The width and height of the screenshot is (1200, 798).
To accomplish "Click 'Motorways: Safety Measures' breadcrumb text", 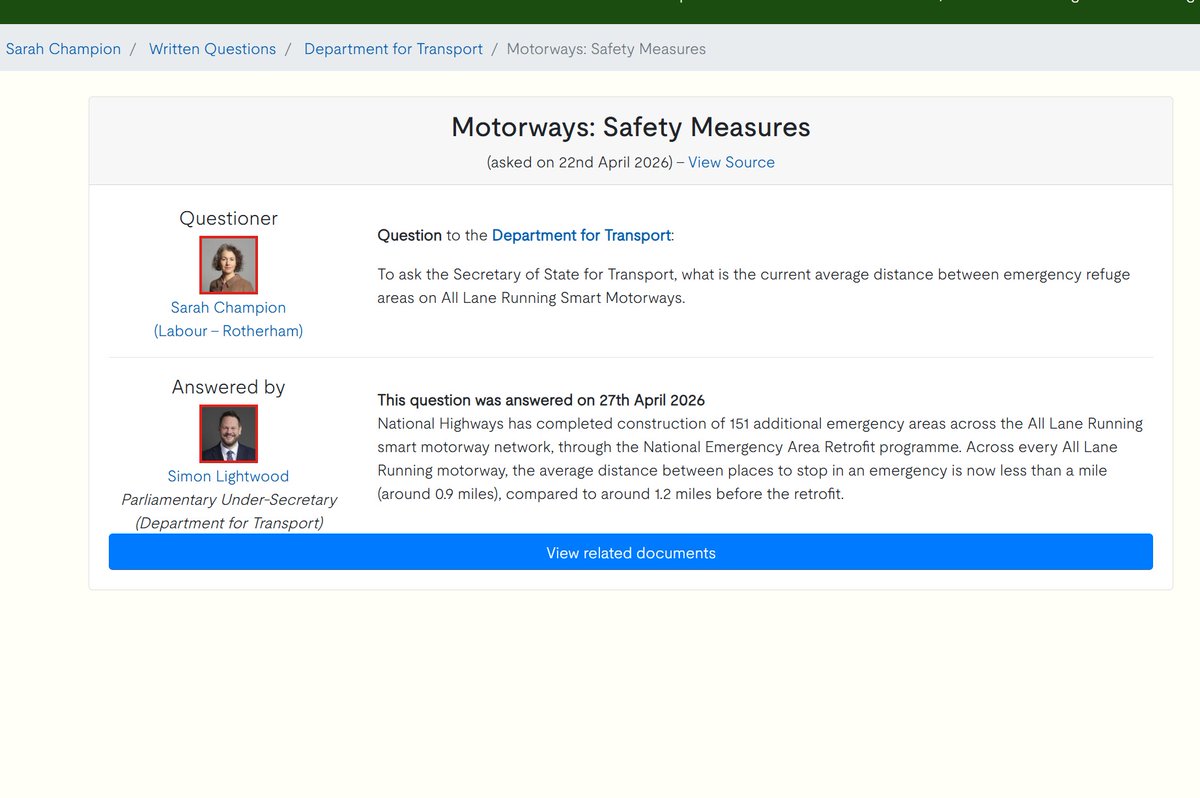I will point(606,49).
